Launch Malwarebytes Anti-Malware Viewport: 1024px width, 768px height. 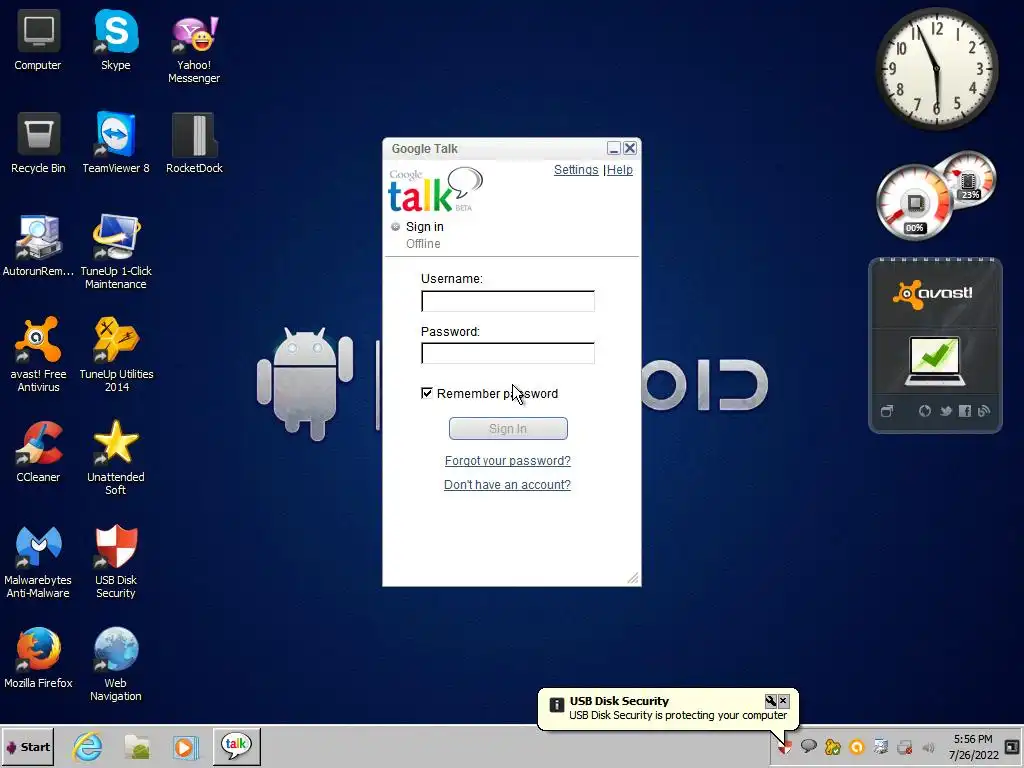click(38, 562)
